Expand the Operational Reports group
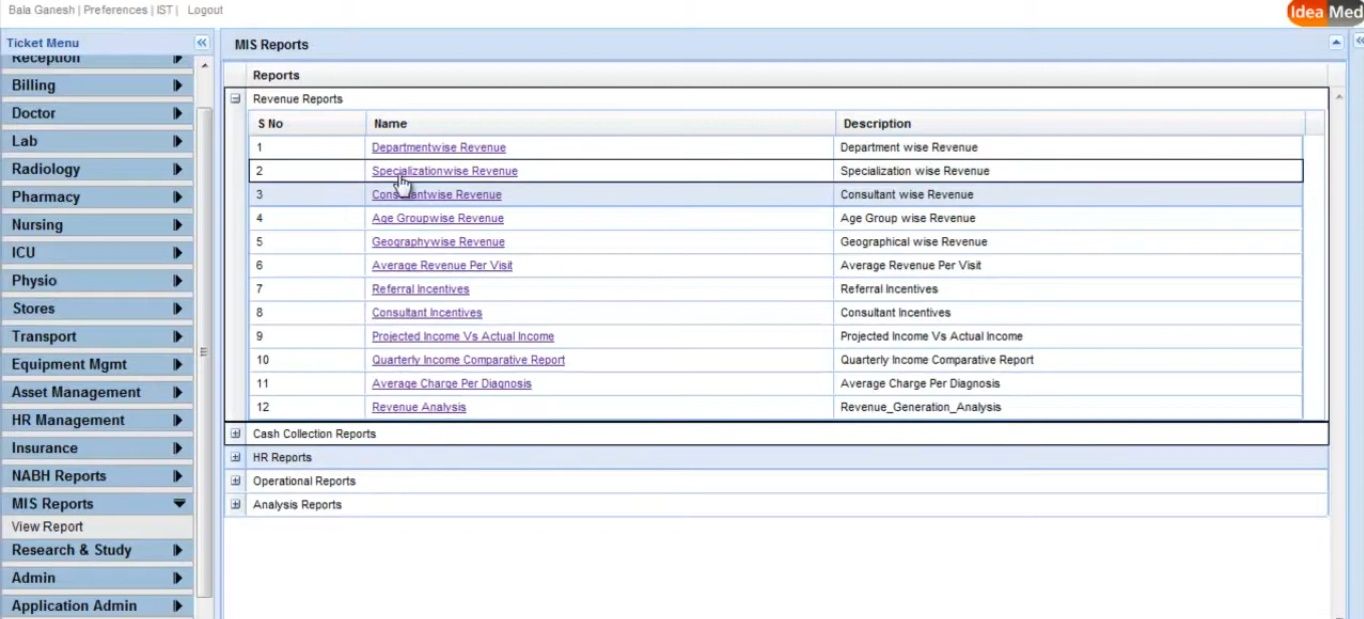 click(x=236, y=481)
